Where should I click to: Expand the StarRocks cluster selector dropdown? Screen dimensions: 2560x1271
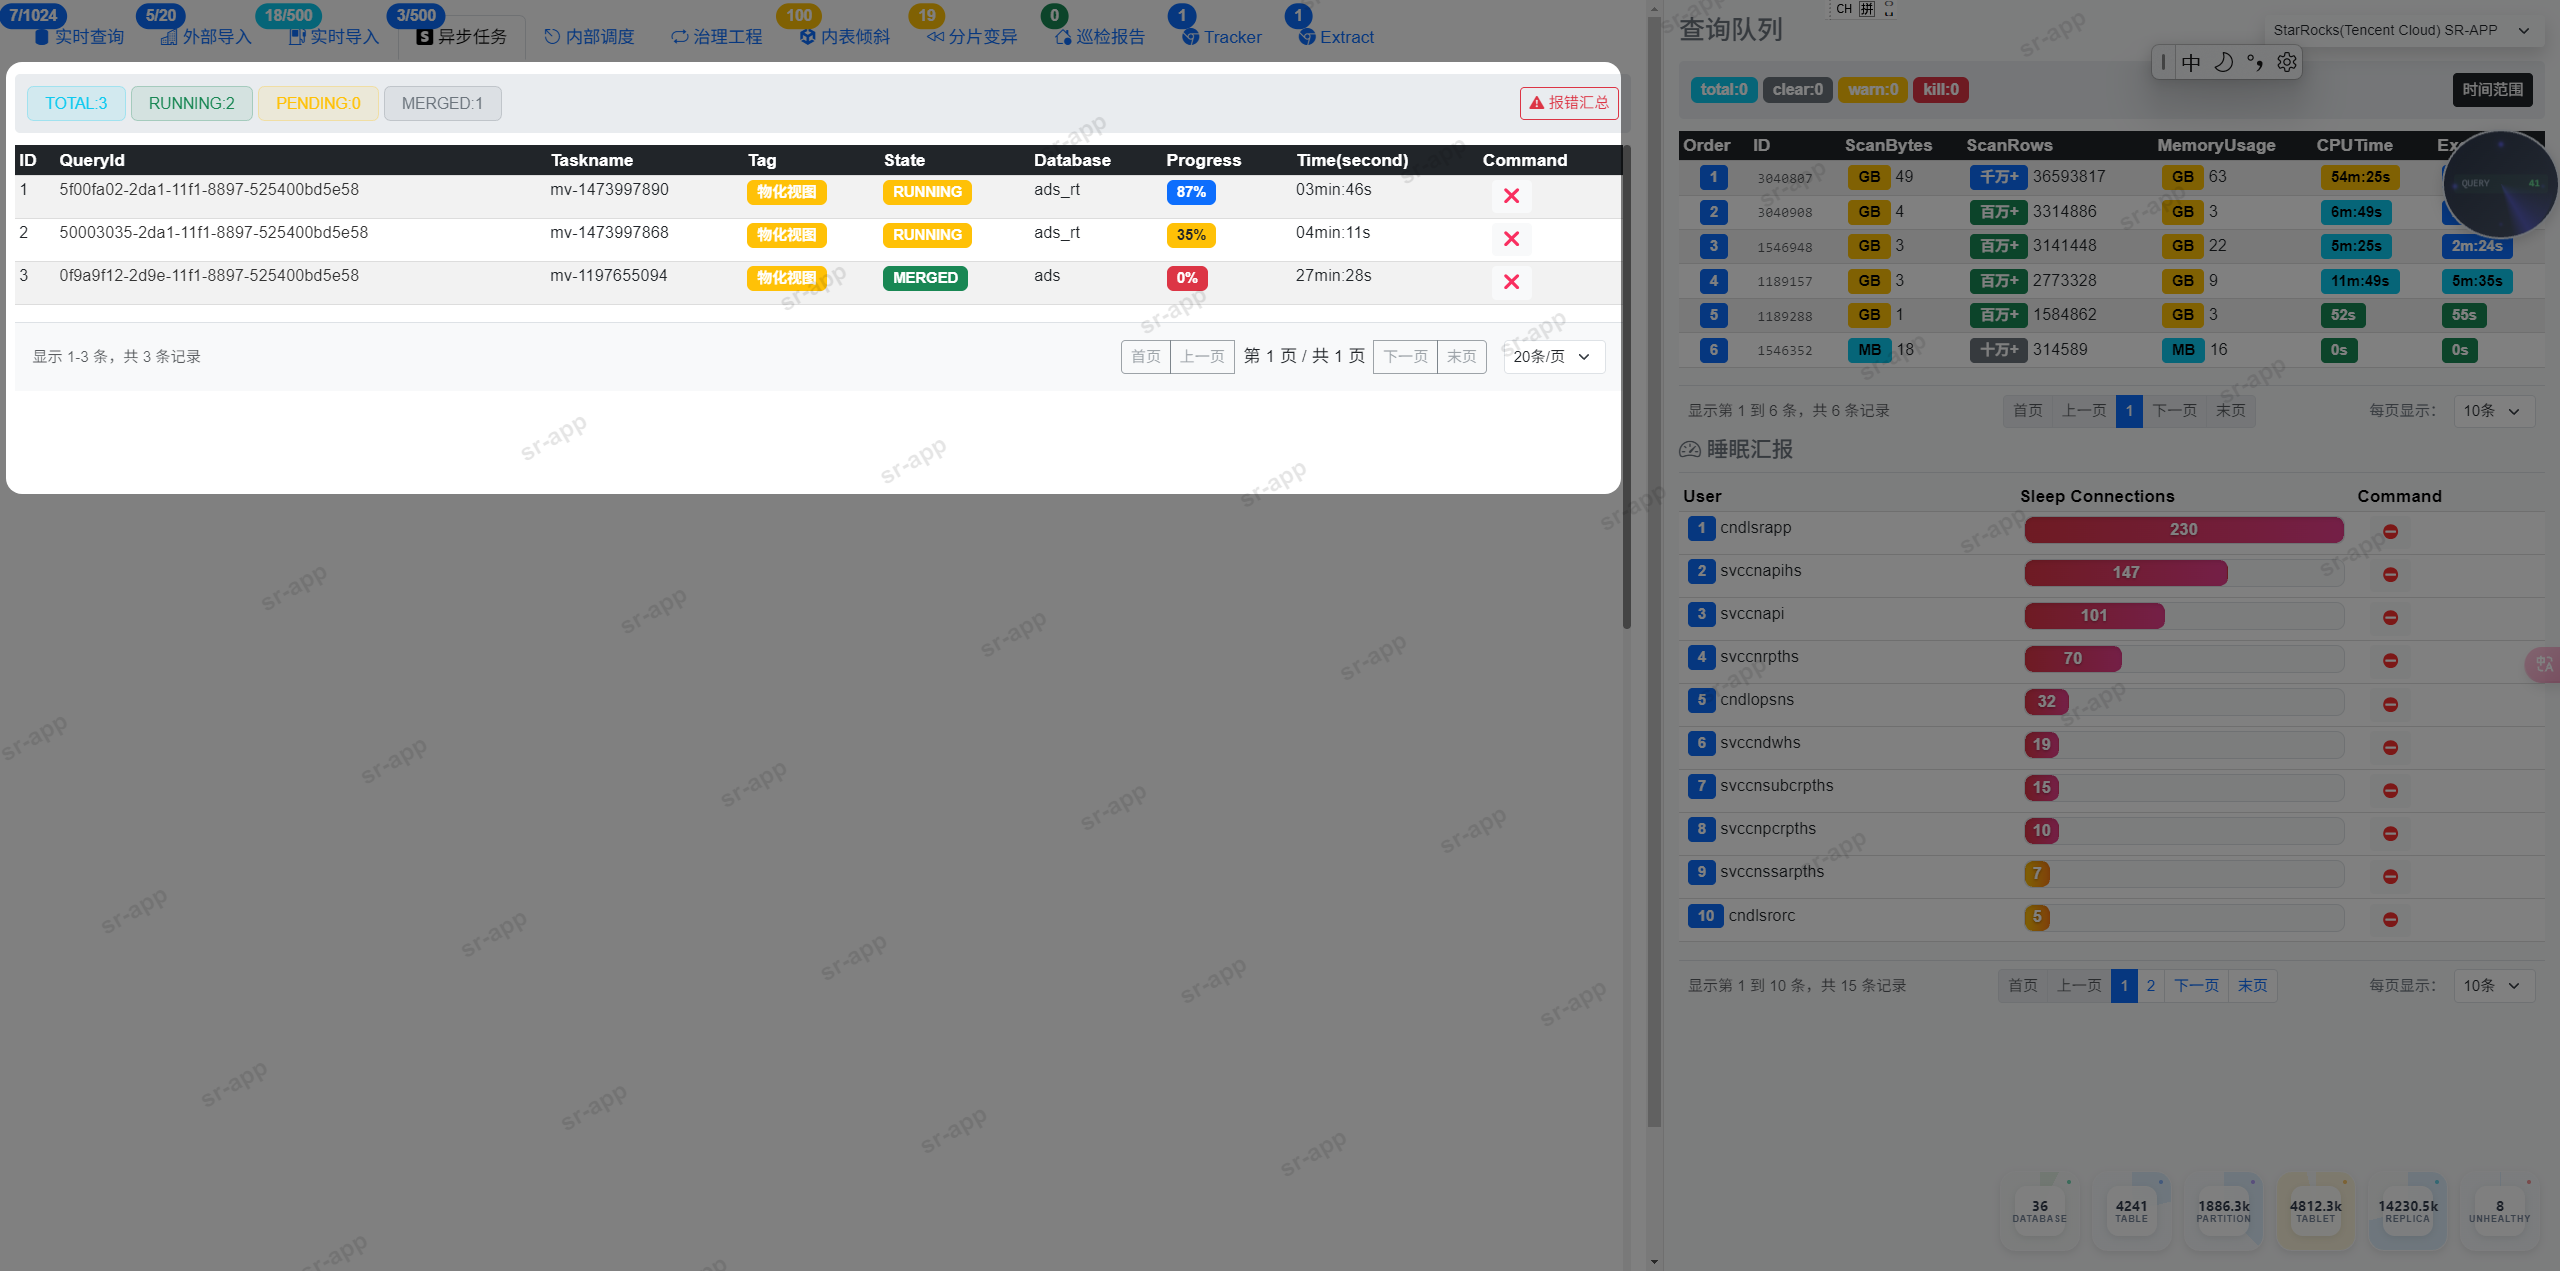tap(2400, 31)
